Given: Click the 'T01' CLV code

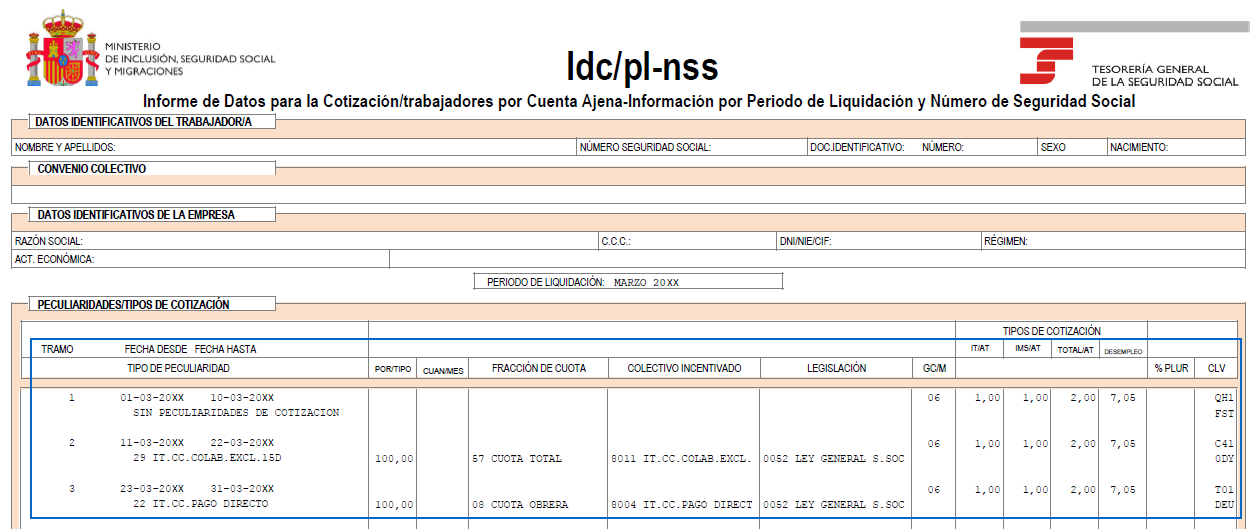Looking at the screenshot, I should click(x=1224, y=490).
